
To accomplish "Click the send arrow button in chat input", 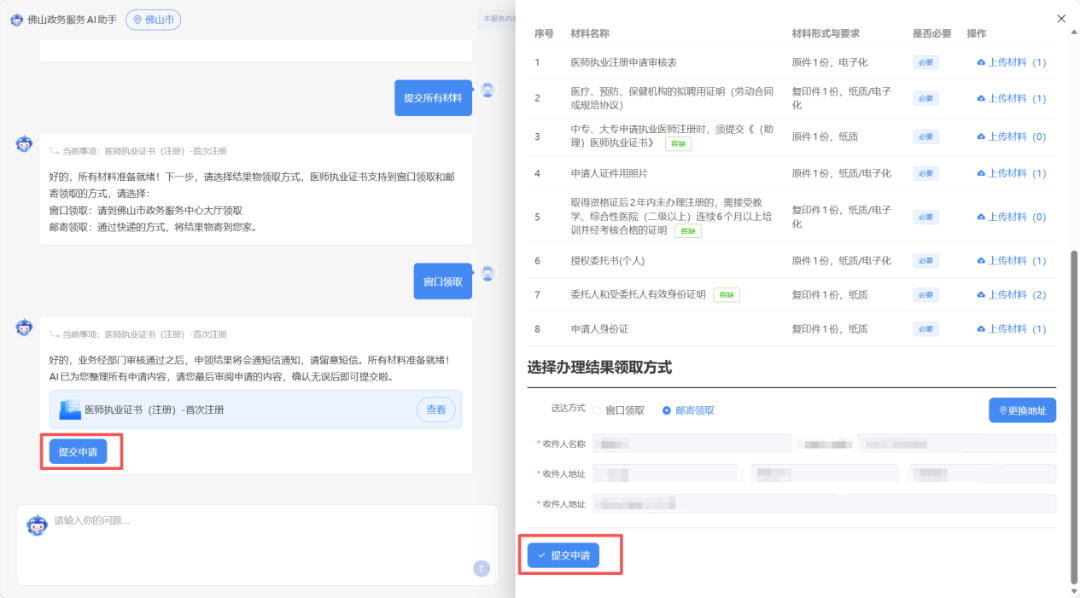I will click(481, 568).
